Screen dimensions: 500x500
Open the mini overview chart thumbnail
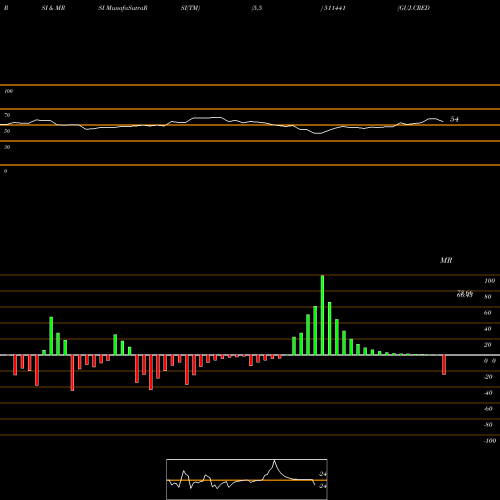[x=247, y=479]
